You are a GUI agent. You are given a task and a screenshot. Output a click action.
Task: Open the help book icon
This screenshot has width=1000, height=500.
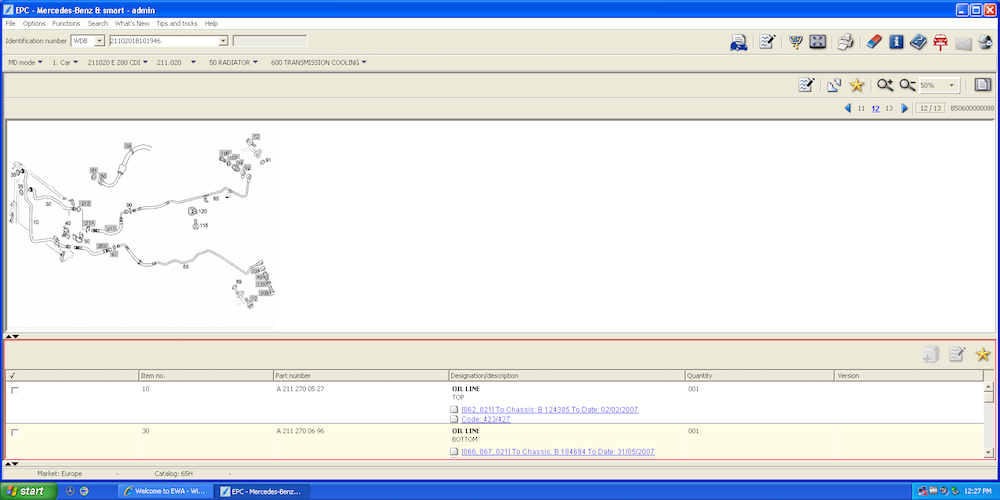918,42
